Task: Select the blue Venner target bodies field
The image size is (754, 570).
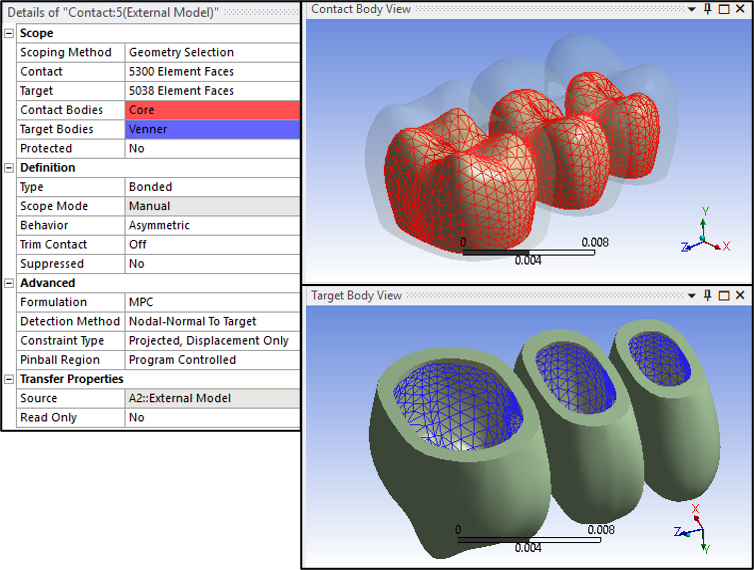Action: coord(212,129)
